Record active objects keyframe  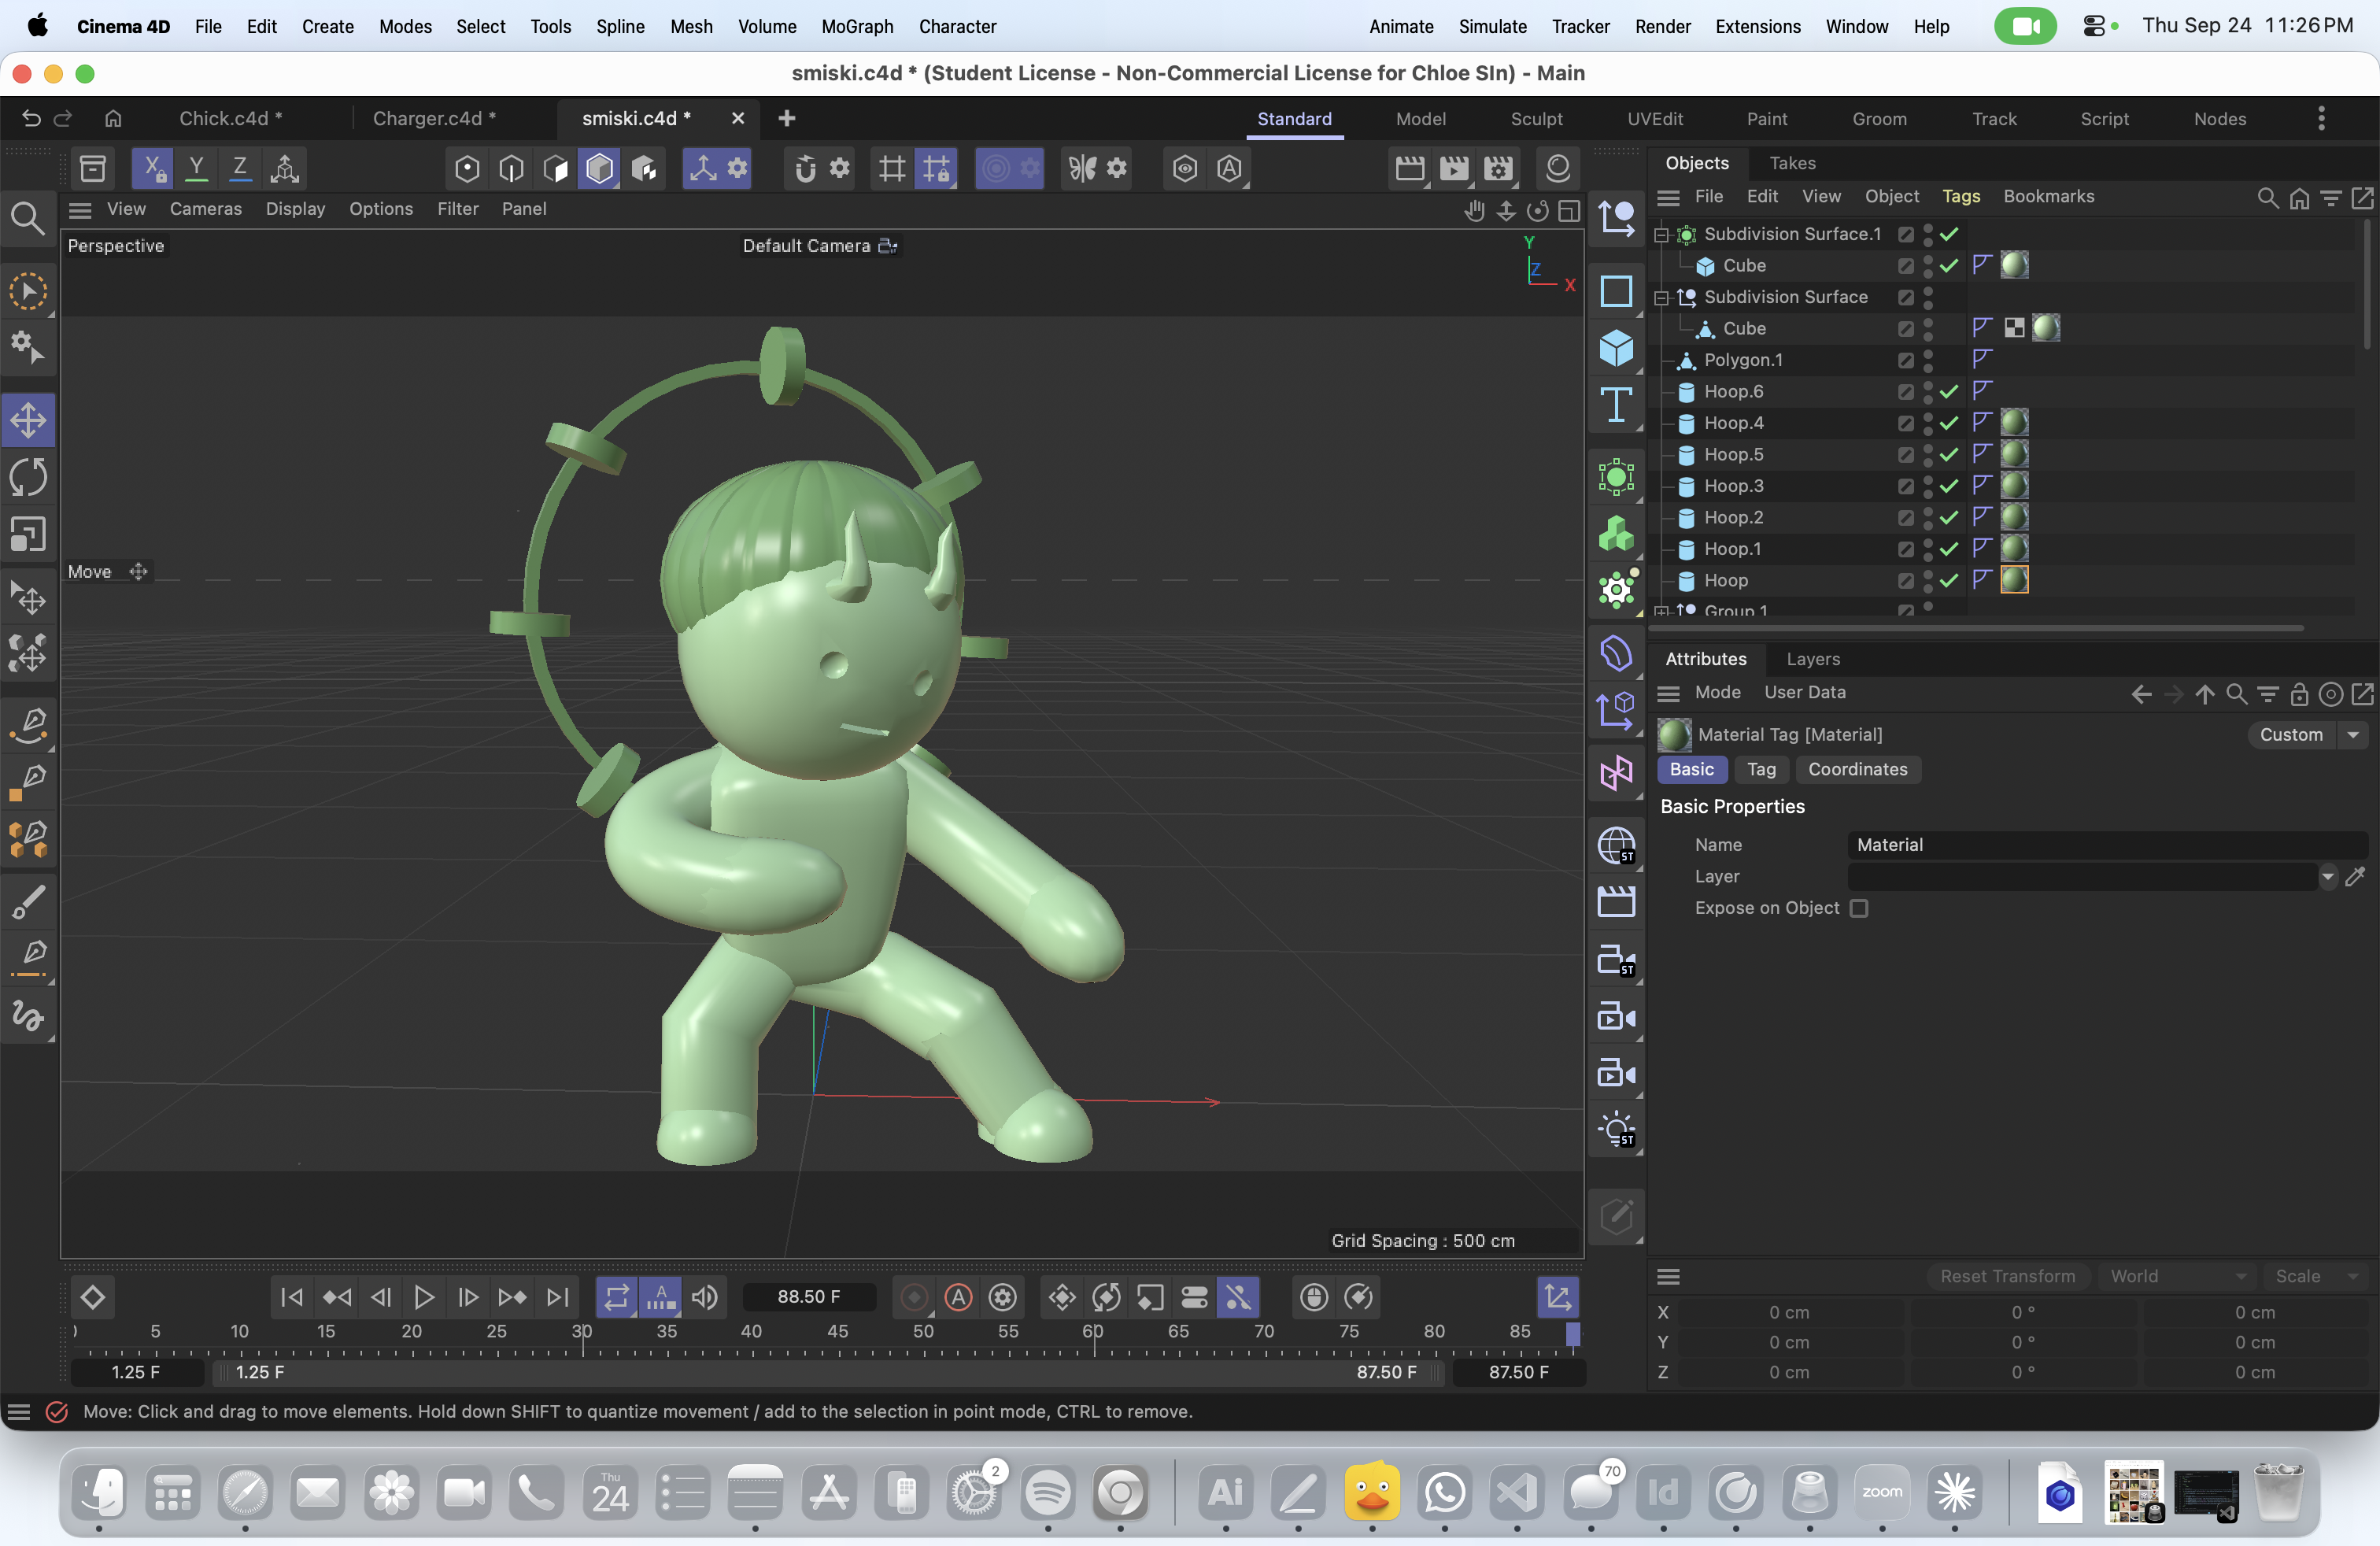[x=914, y=1297]
